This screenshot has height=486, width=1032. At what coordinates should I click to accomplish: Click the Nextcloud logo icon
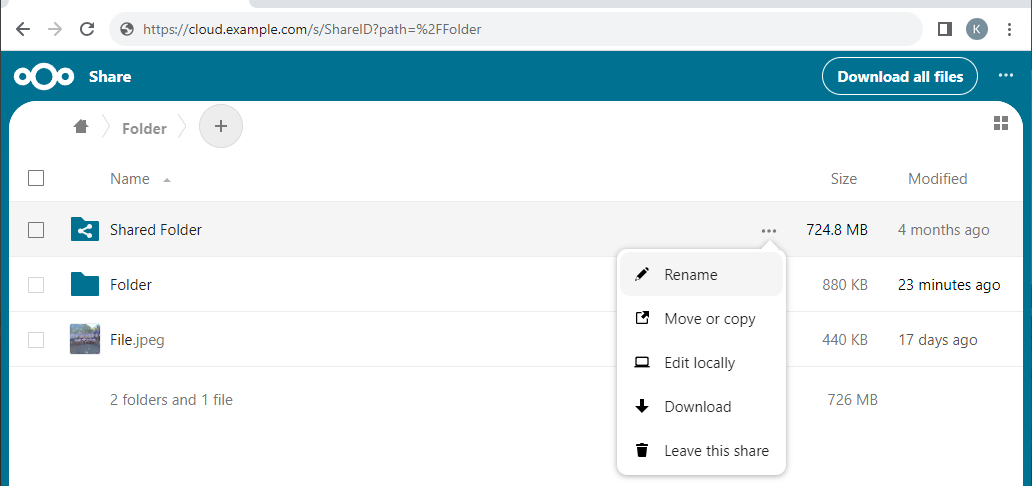pos(44,77)
